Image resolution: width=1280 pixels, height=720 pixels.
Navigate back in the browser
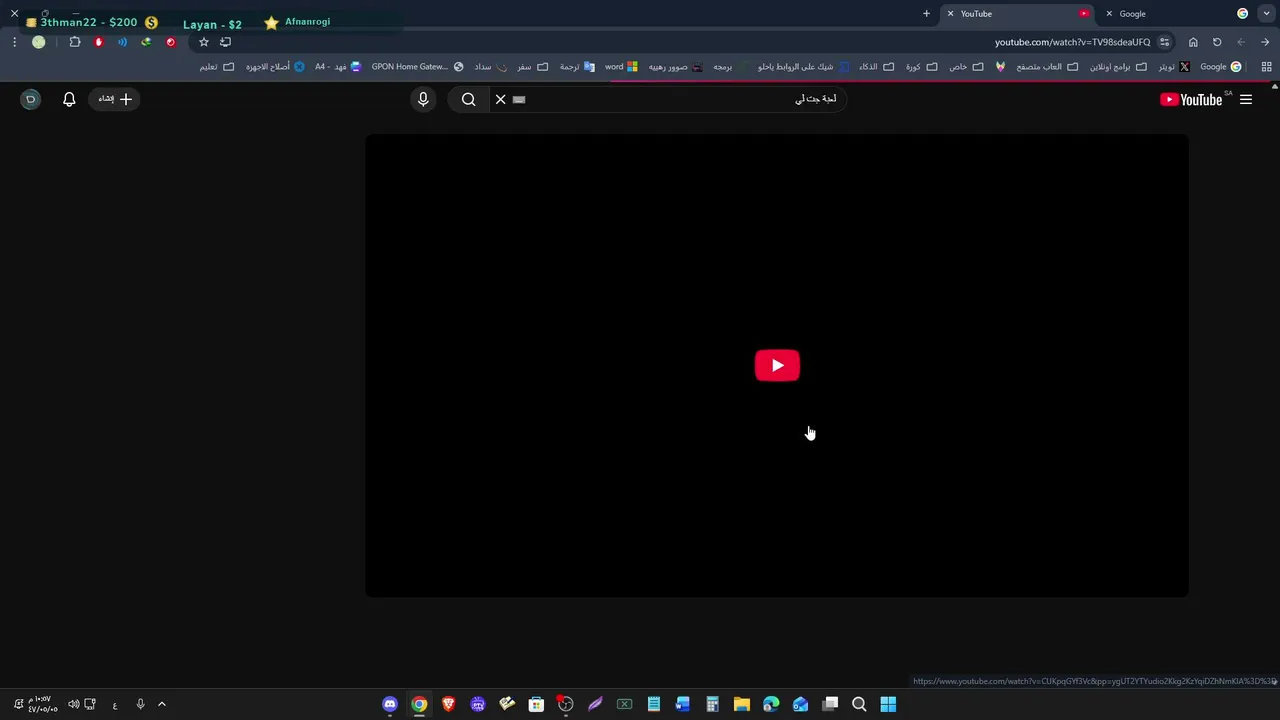pos(1241,42)
